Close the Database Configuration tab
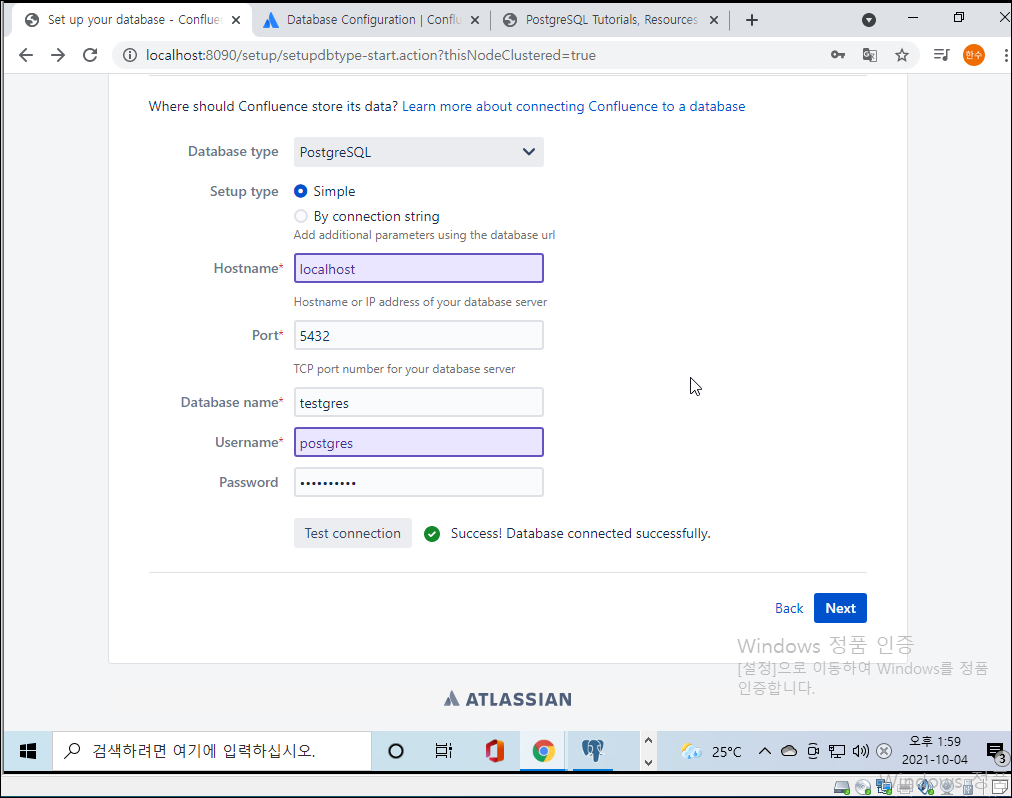This screenshot has width=1012, height=798. (475, 20)
